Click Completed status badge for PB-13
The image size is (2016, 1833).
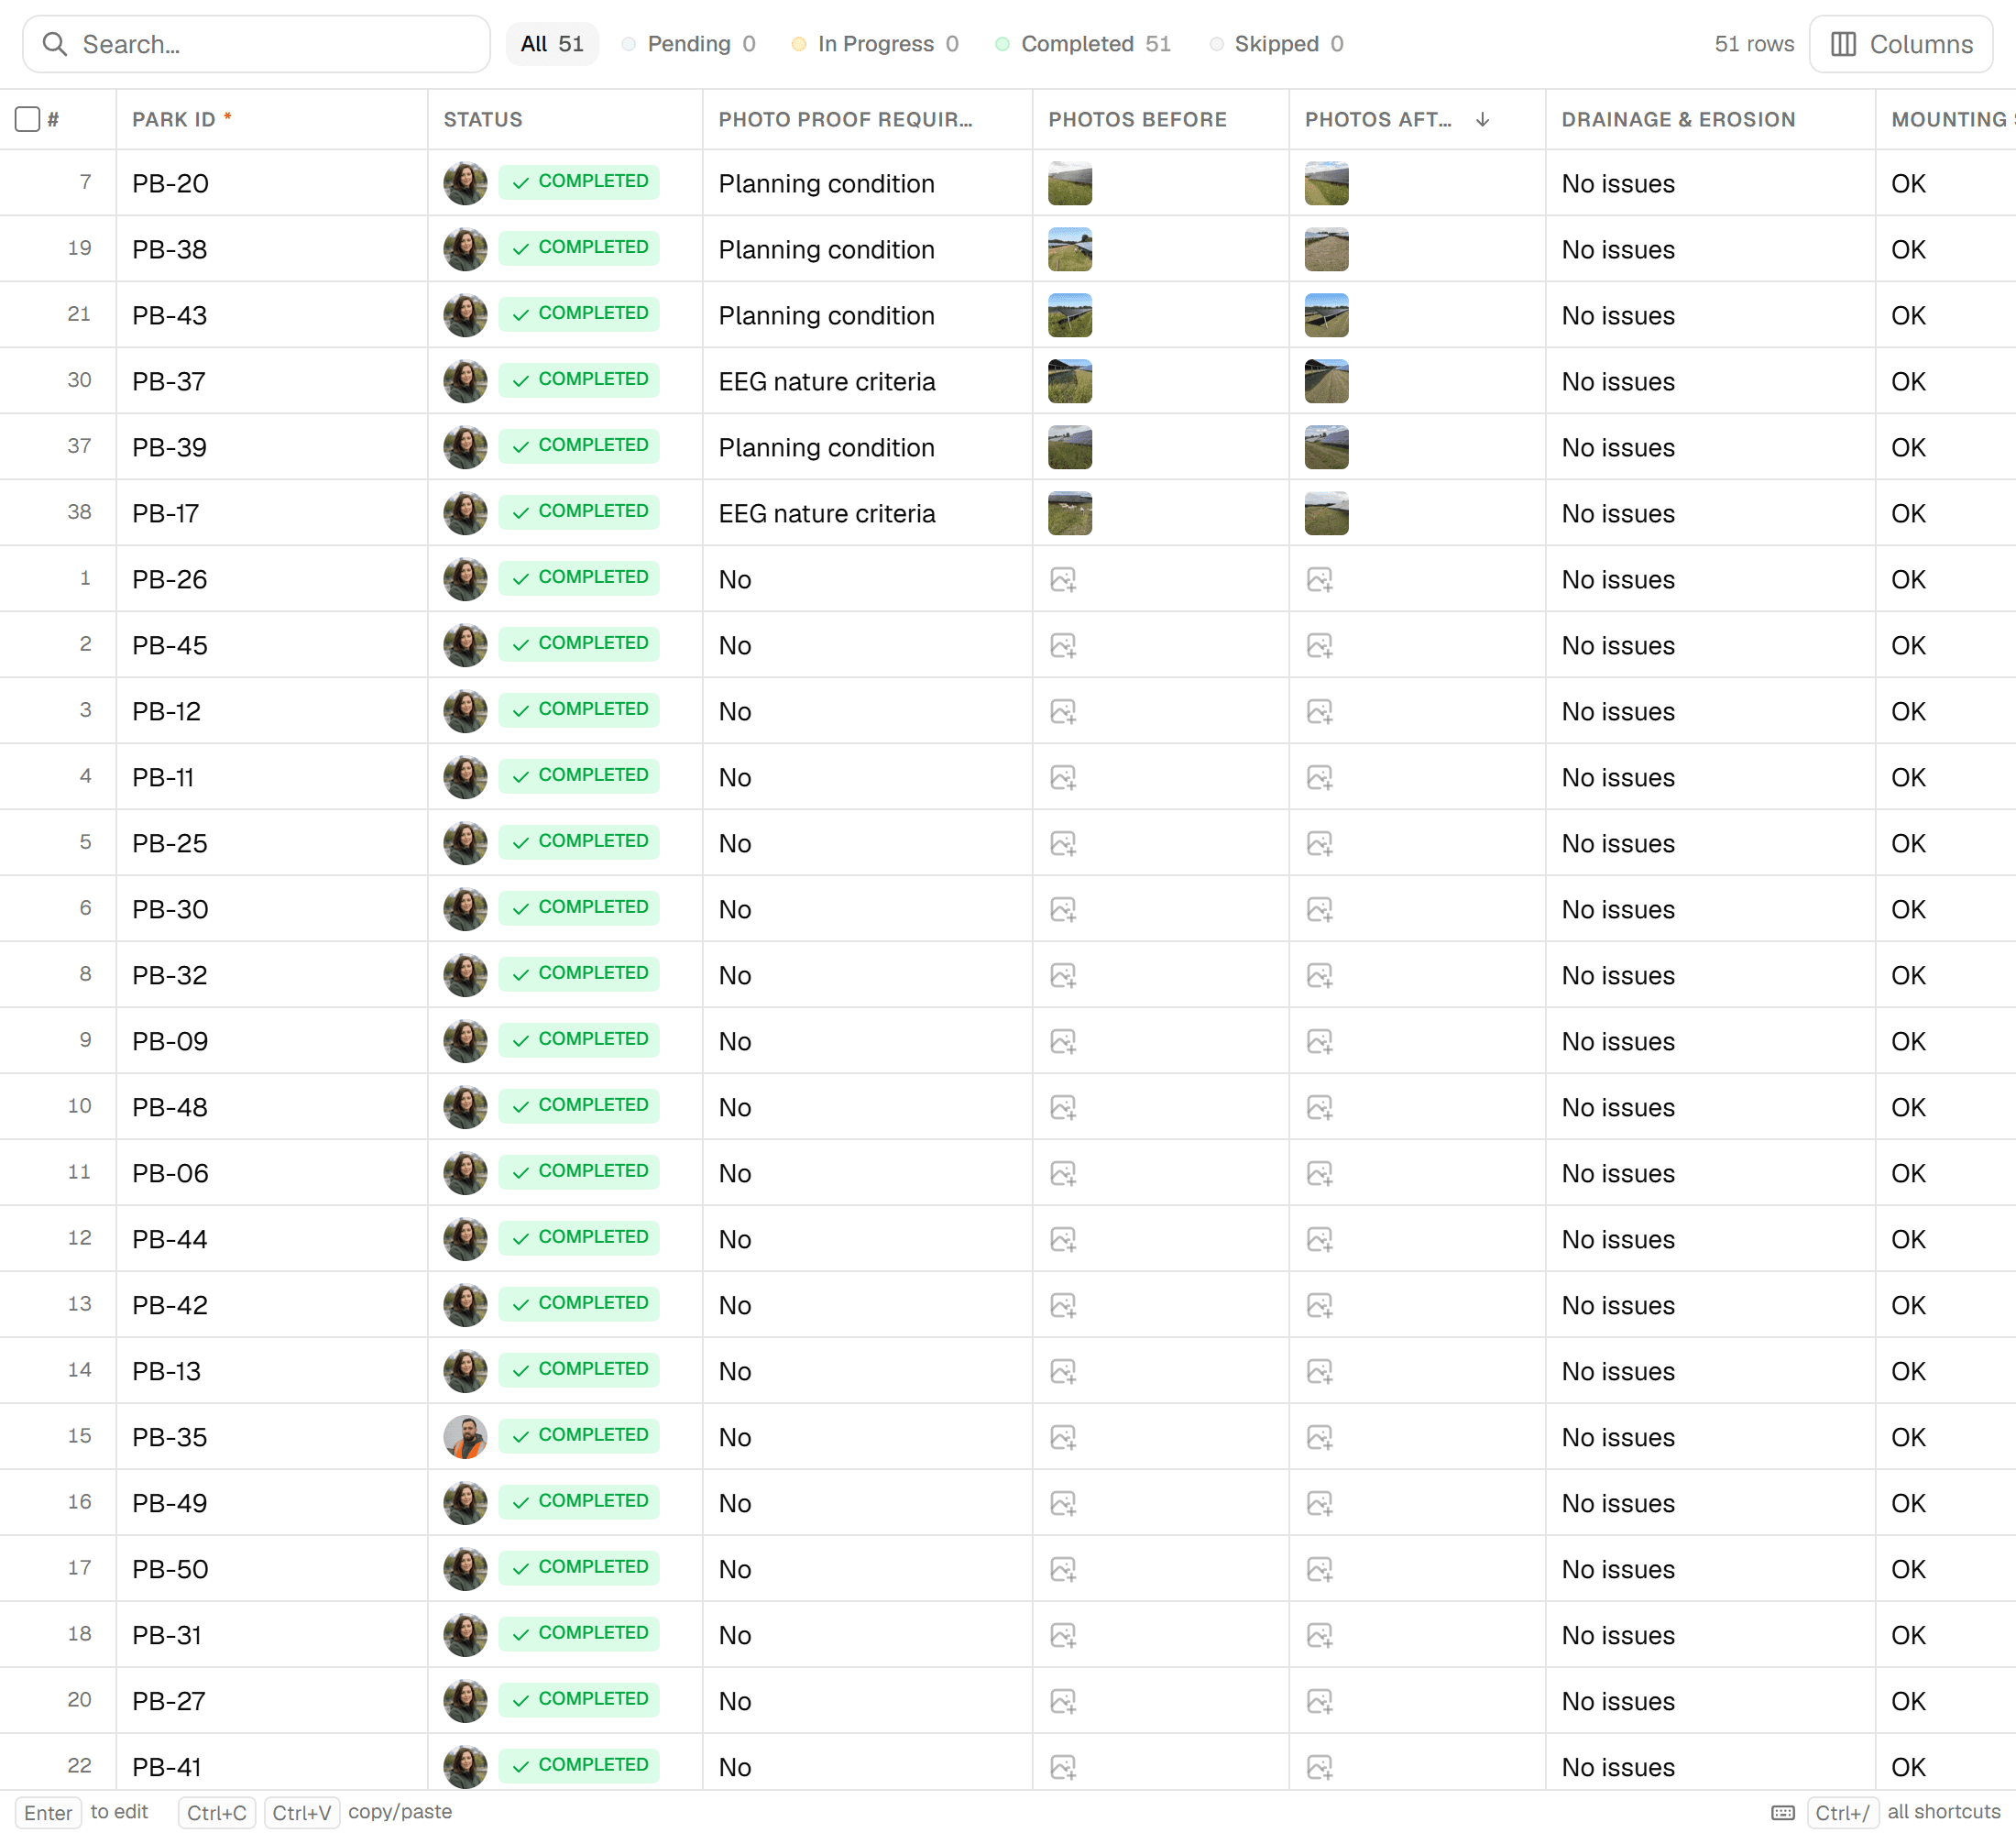coord(579,1370)
